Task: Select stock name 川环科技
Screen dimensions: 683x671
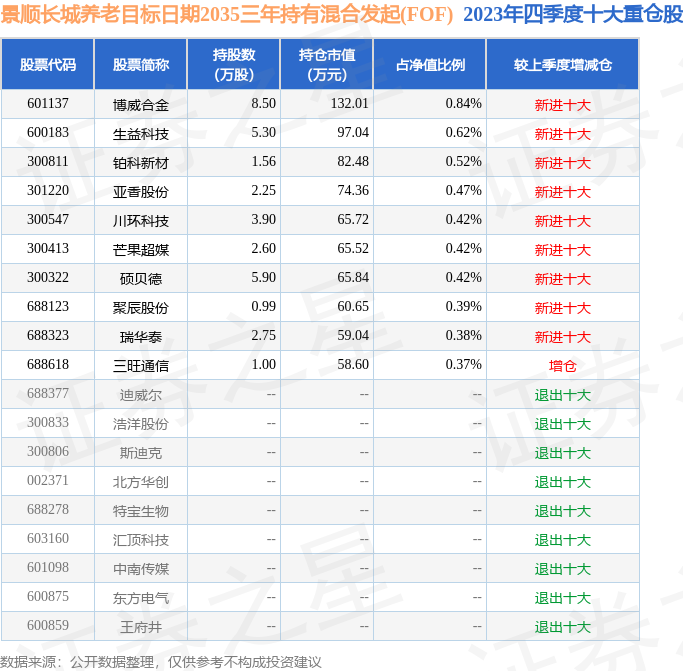Action: pos(141,221)
